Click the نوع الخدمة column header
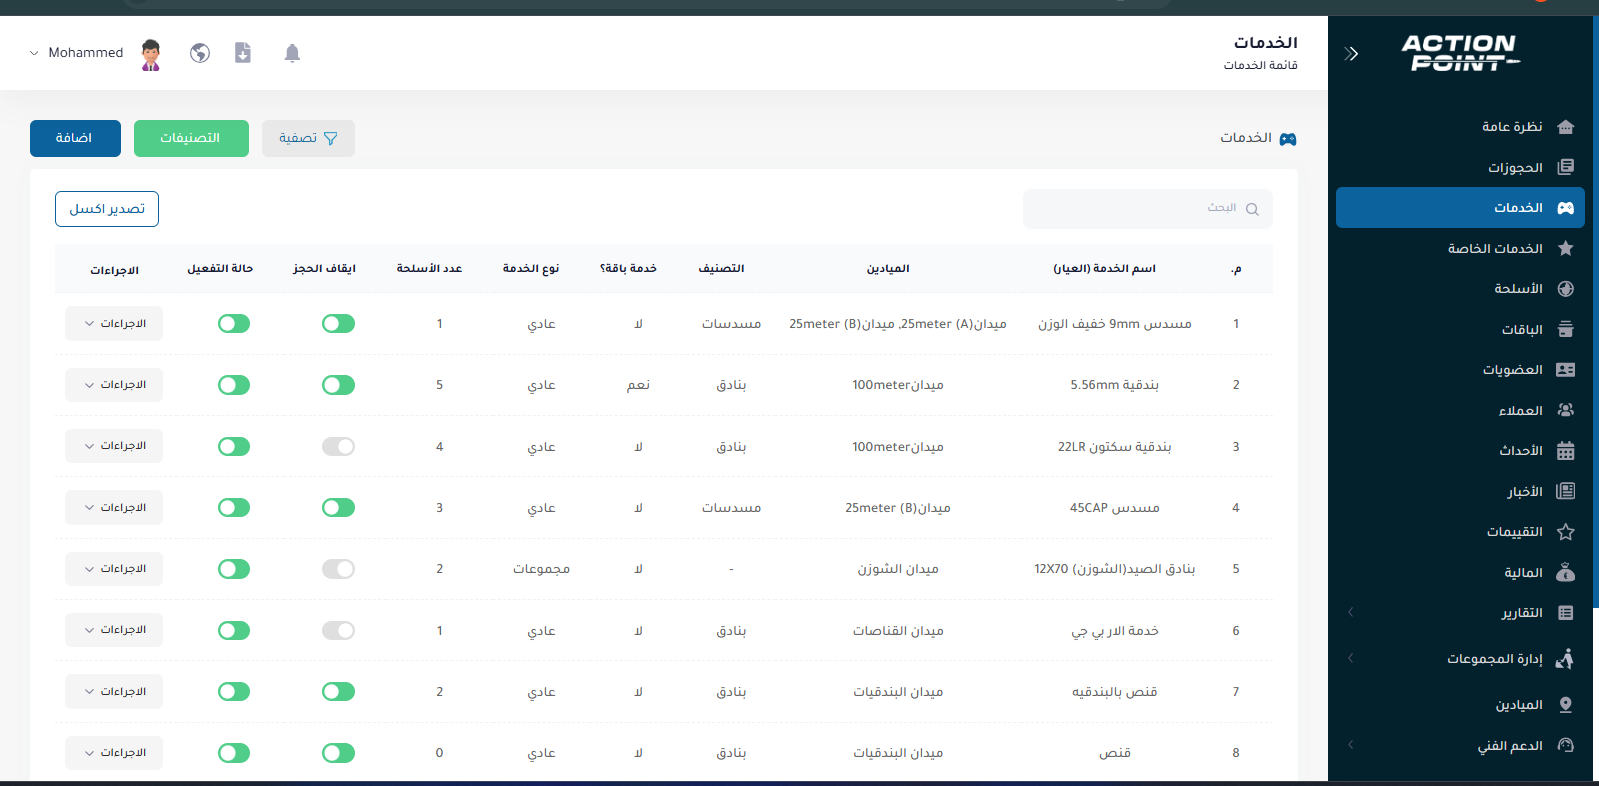Viewport: 1599px width, 786px height. coord(531,269)
